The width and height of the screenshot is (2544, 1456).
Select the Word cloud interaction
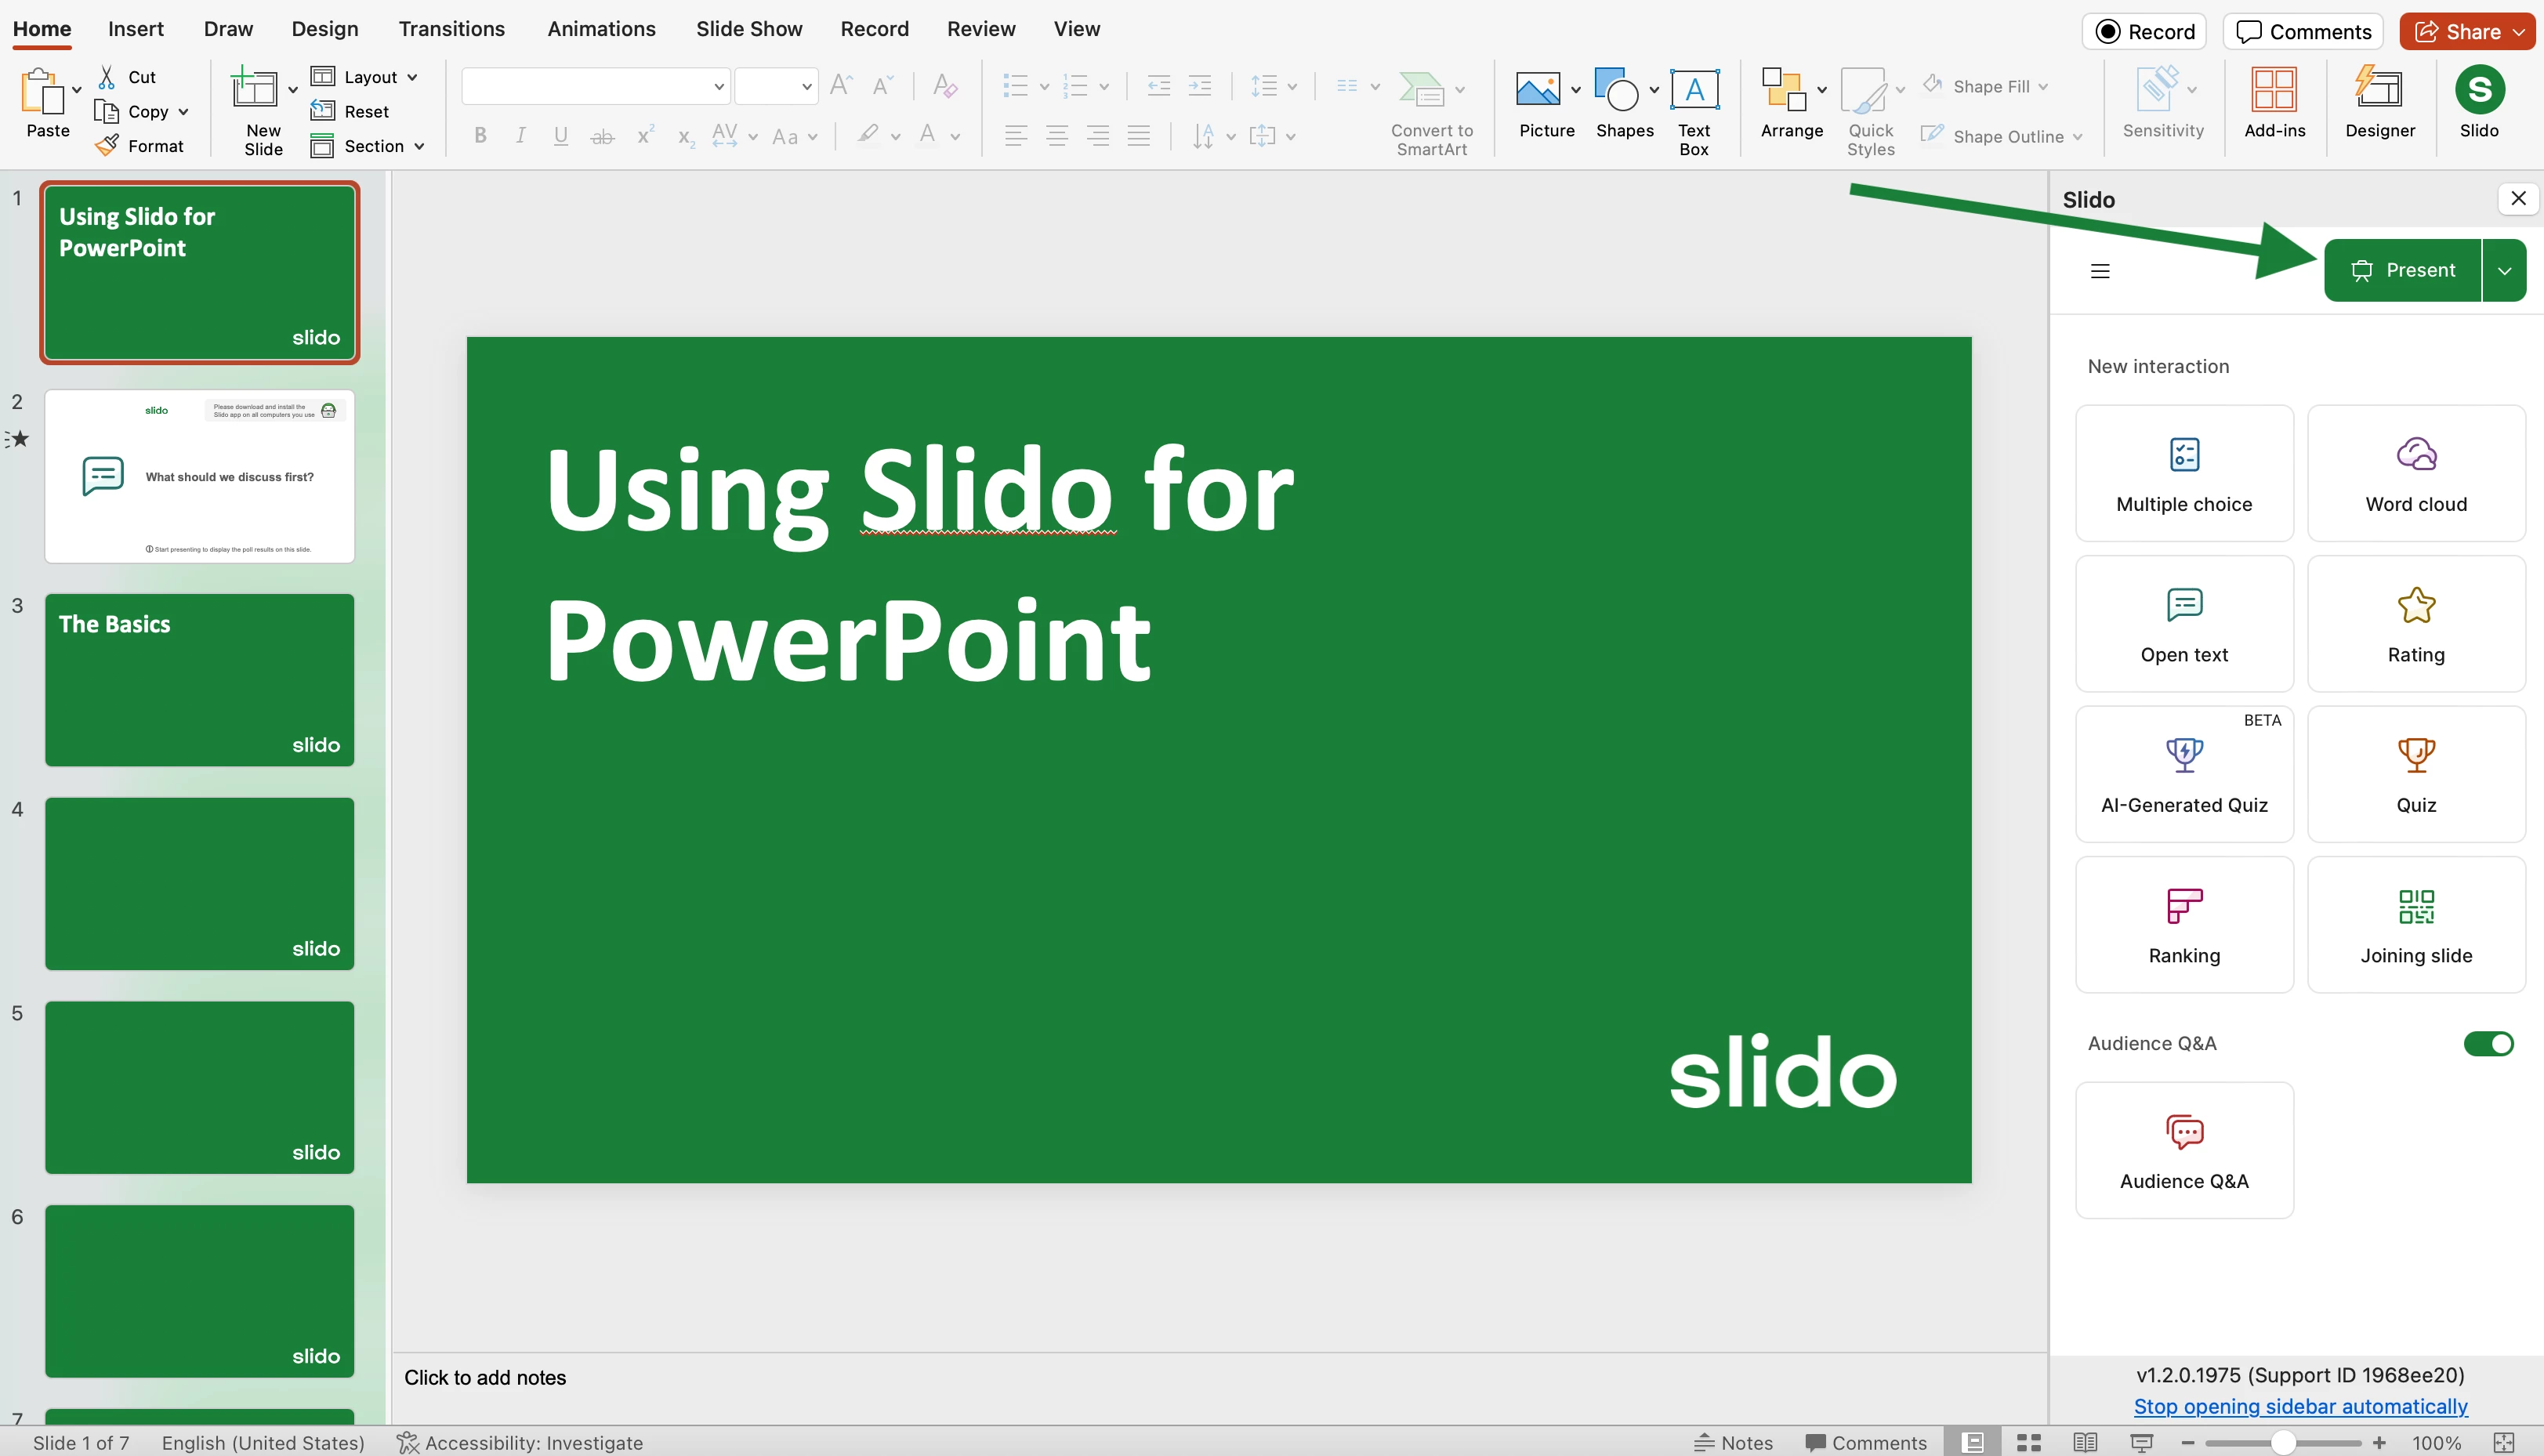tap(2416, 472)
